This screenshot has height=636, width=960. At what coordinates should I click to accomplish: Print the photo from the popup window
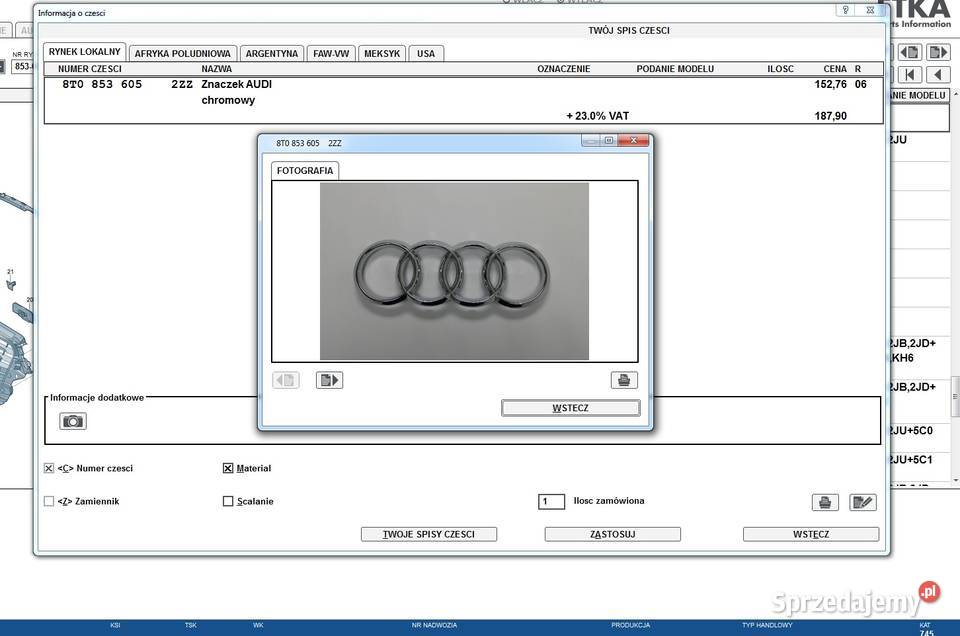tap(624, 380)
